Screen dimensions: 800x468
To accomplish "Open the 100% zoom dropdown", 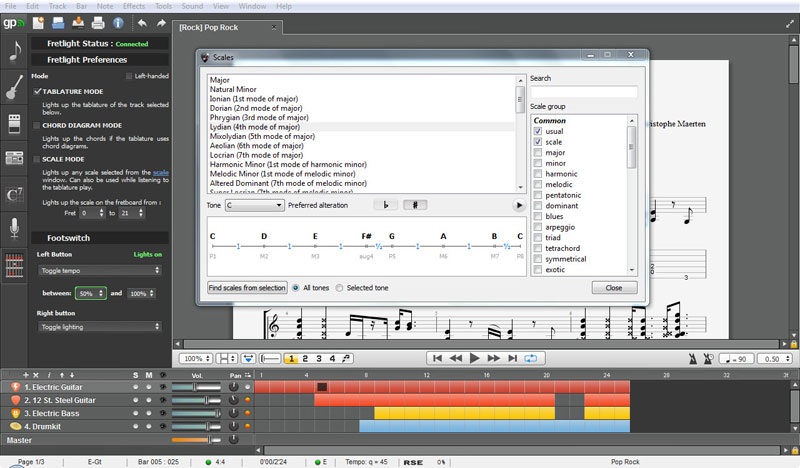I will point(196,359).
